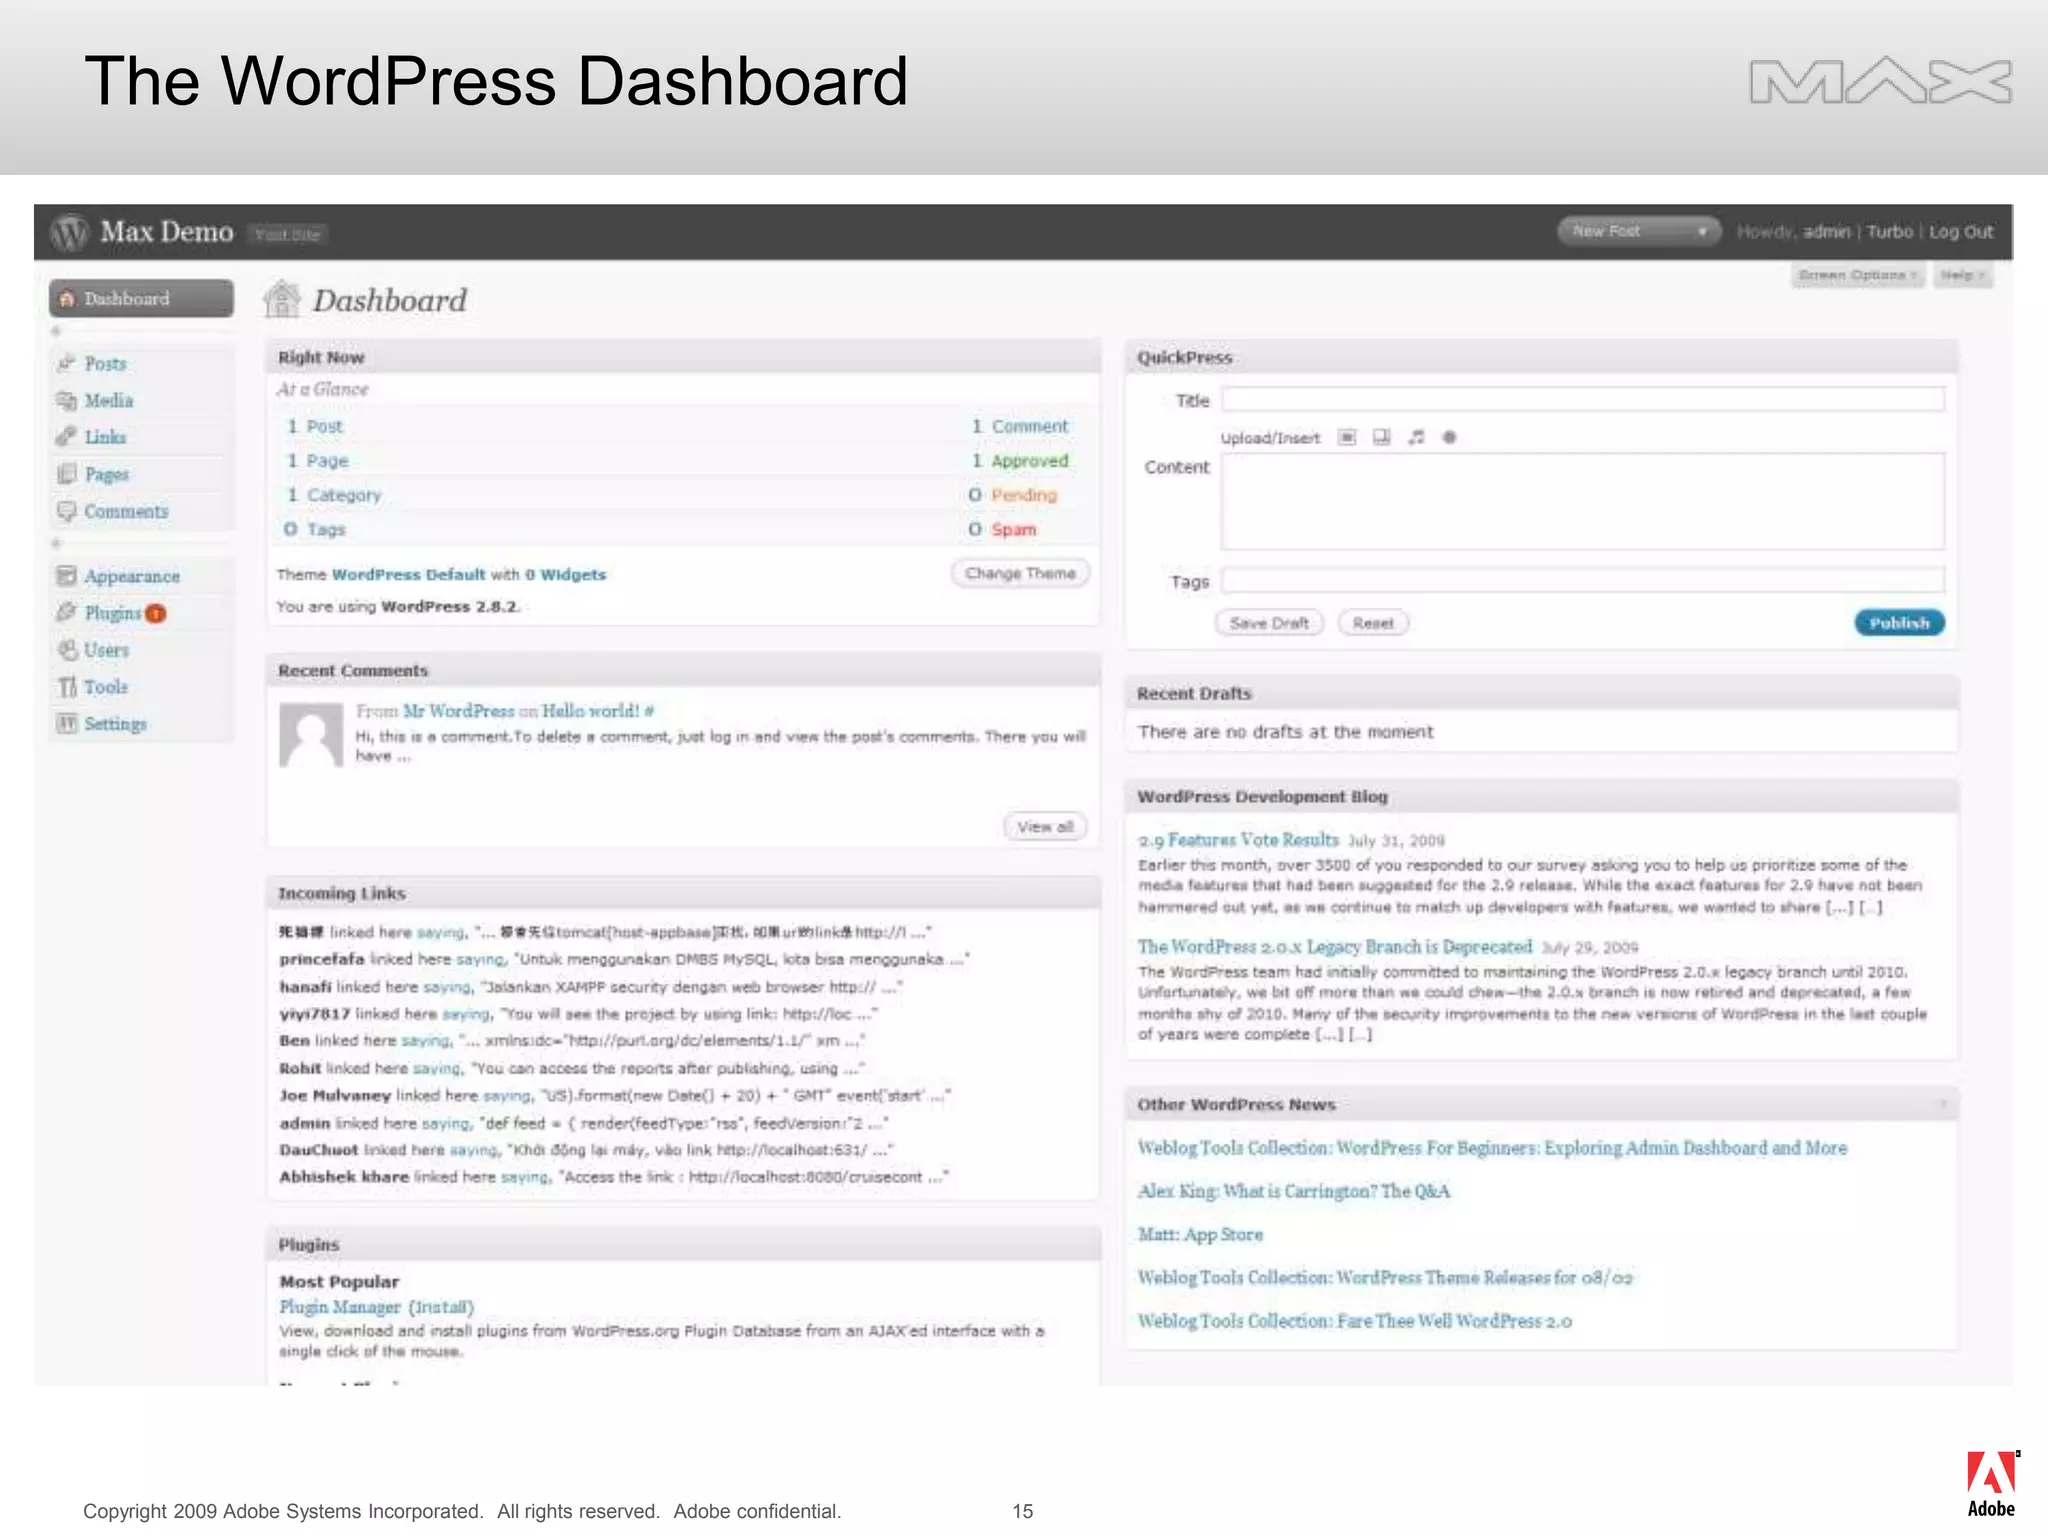Image resolution: width=2048 pixels, height=1536 pixels.
Task: Click the Change Theme button
Action: coord(1020,573)
